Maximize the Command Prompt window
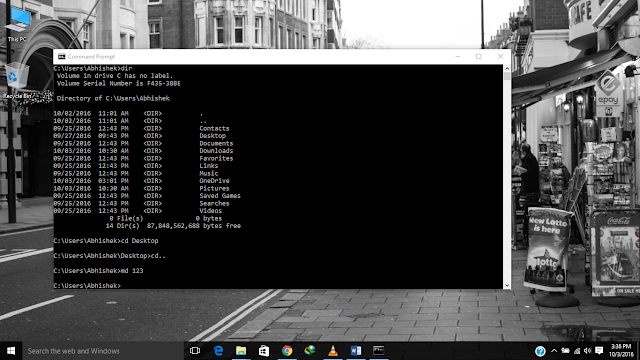The height and width of the screenshot is (360, 640). [x=479, y=57]
